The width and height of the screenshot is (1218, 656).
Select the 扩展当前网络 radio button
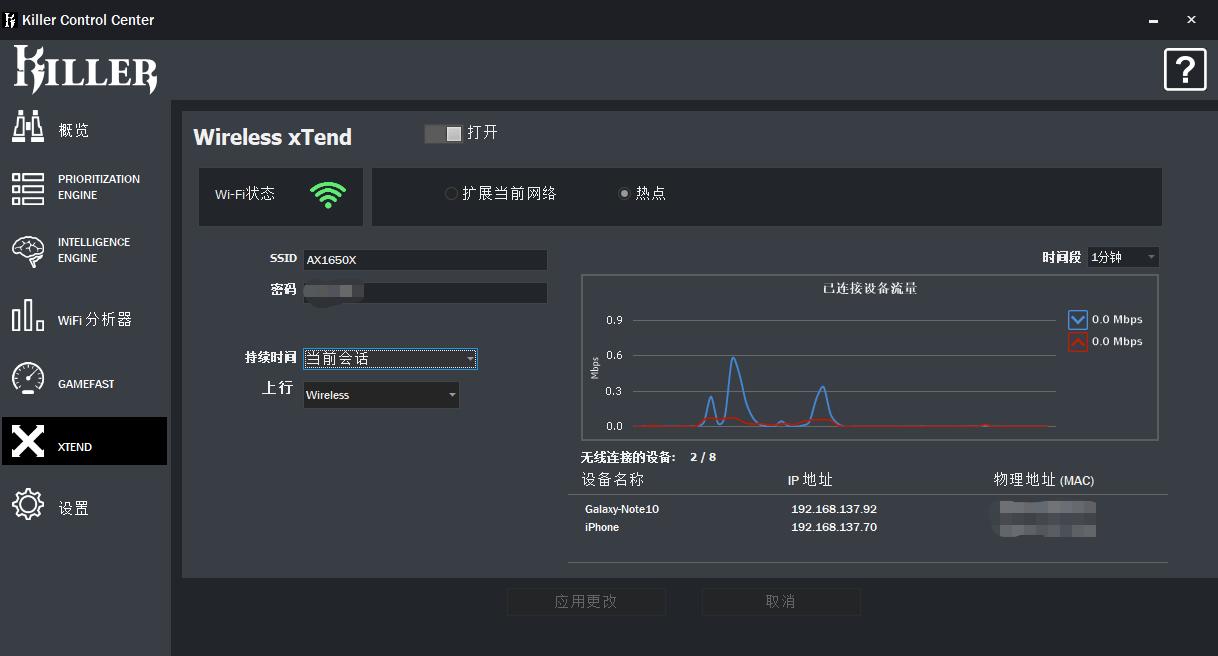point(451,193)
